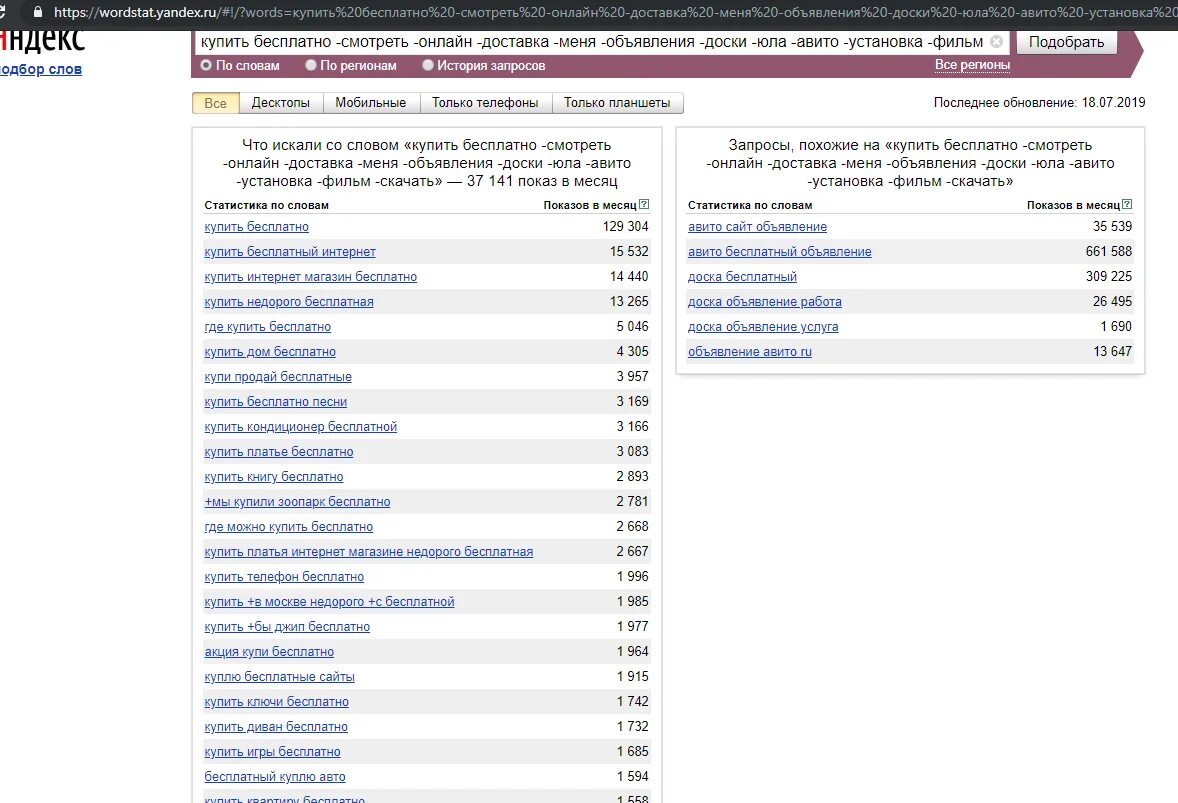Image resolution: width=1178 pixels, height=803 pixels.
Task: Open акция купи бесплатно link
Action: 269,651
